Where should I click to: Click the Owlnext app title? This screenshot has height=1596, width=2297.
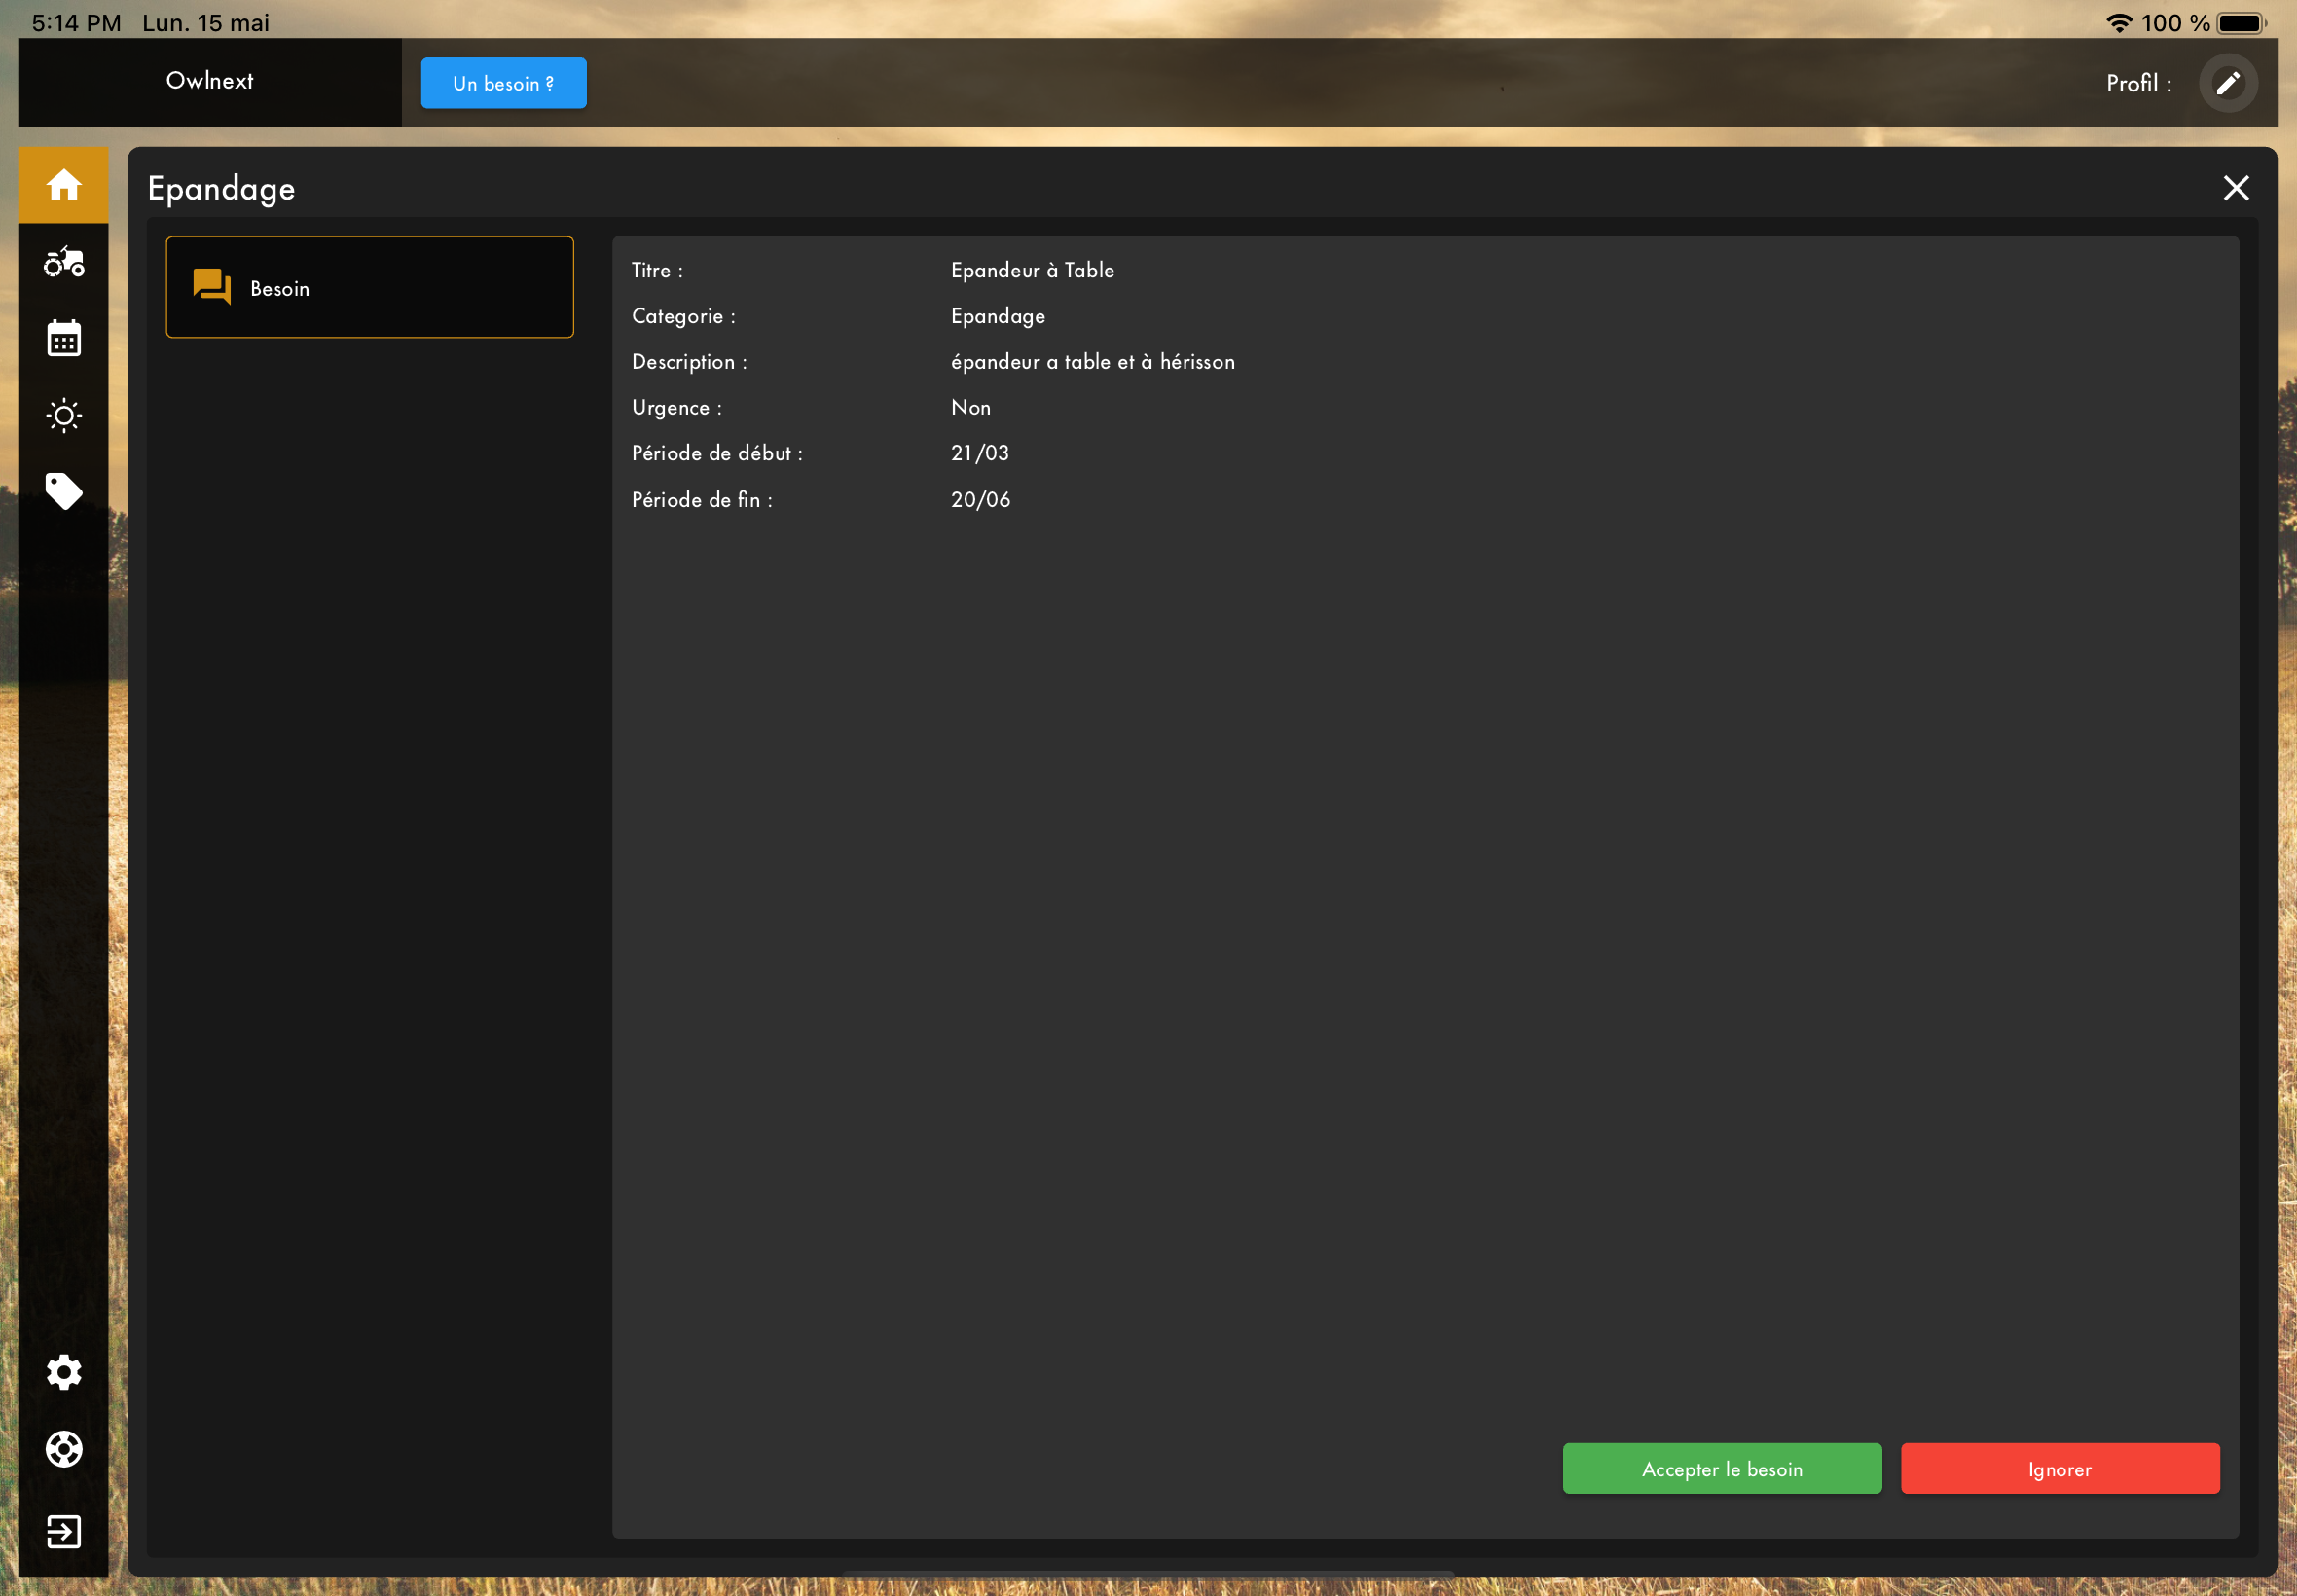[x=210, y=81]
